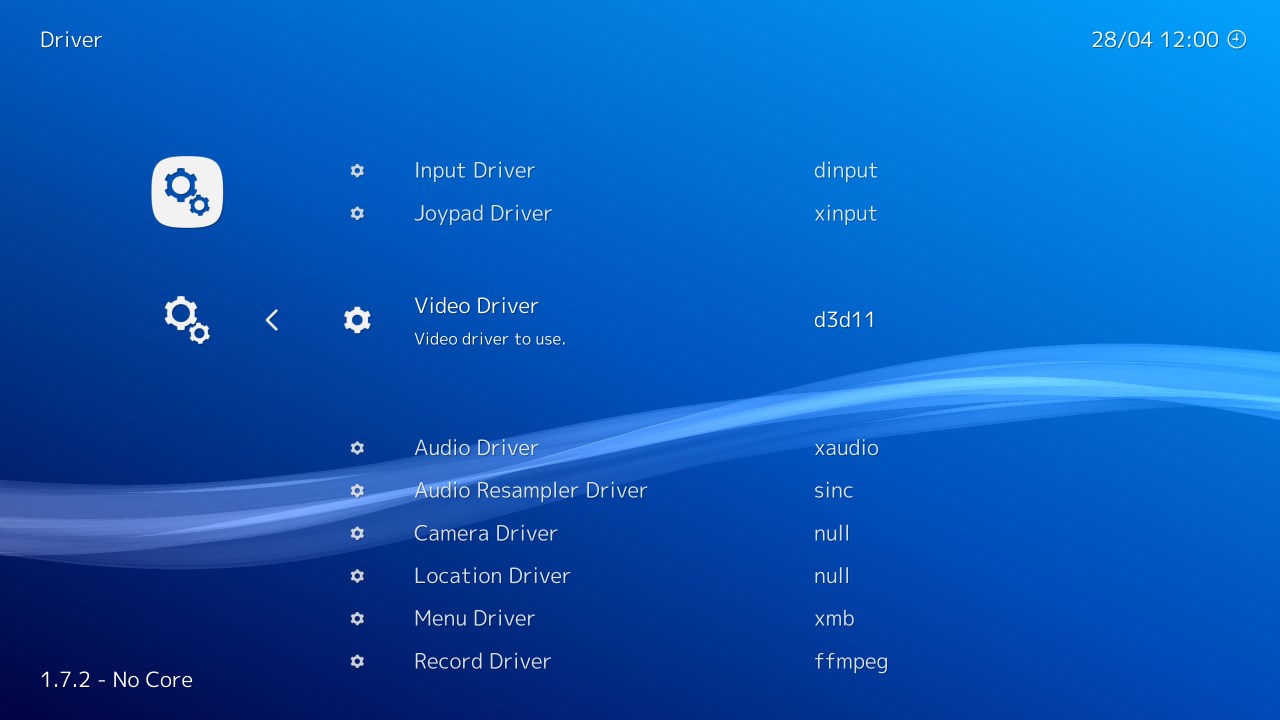Change the null value for Location Driver
This screenshot has height=720, width=1280.
click(832, 576)
